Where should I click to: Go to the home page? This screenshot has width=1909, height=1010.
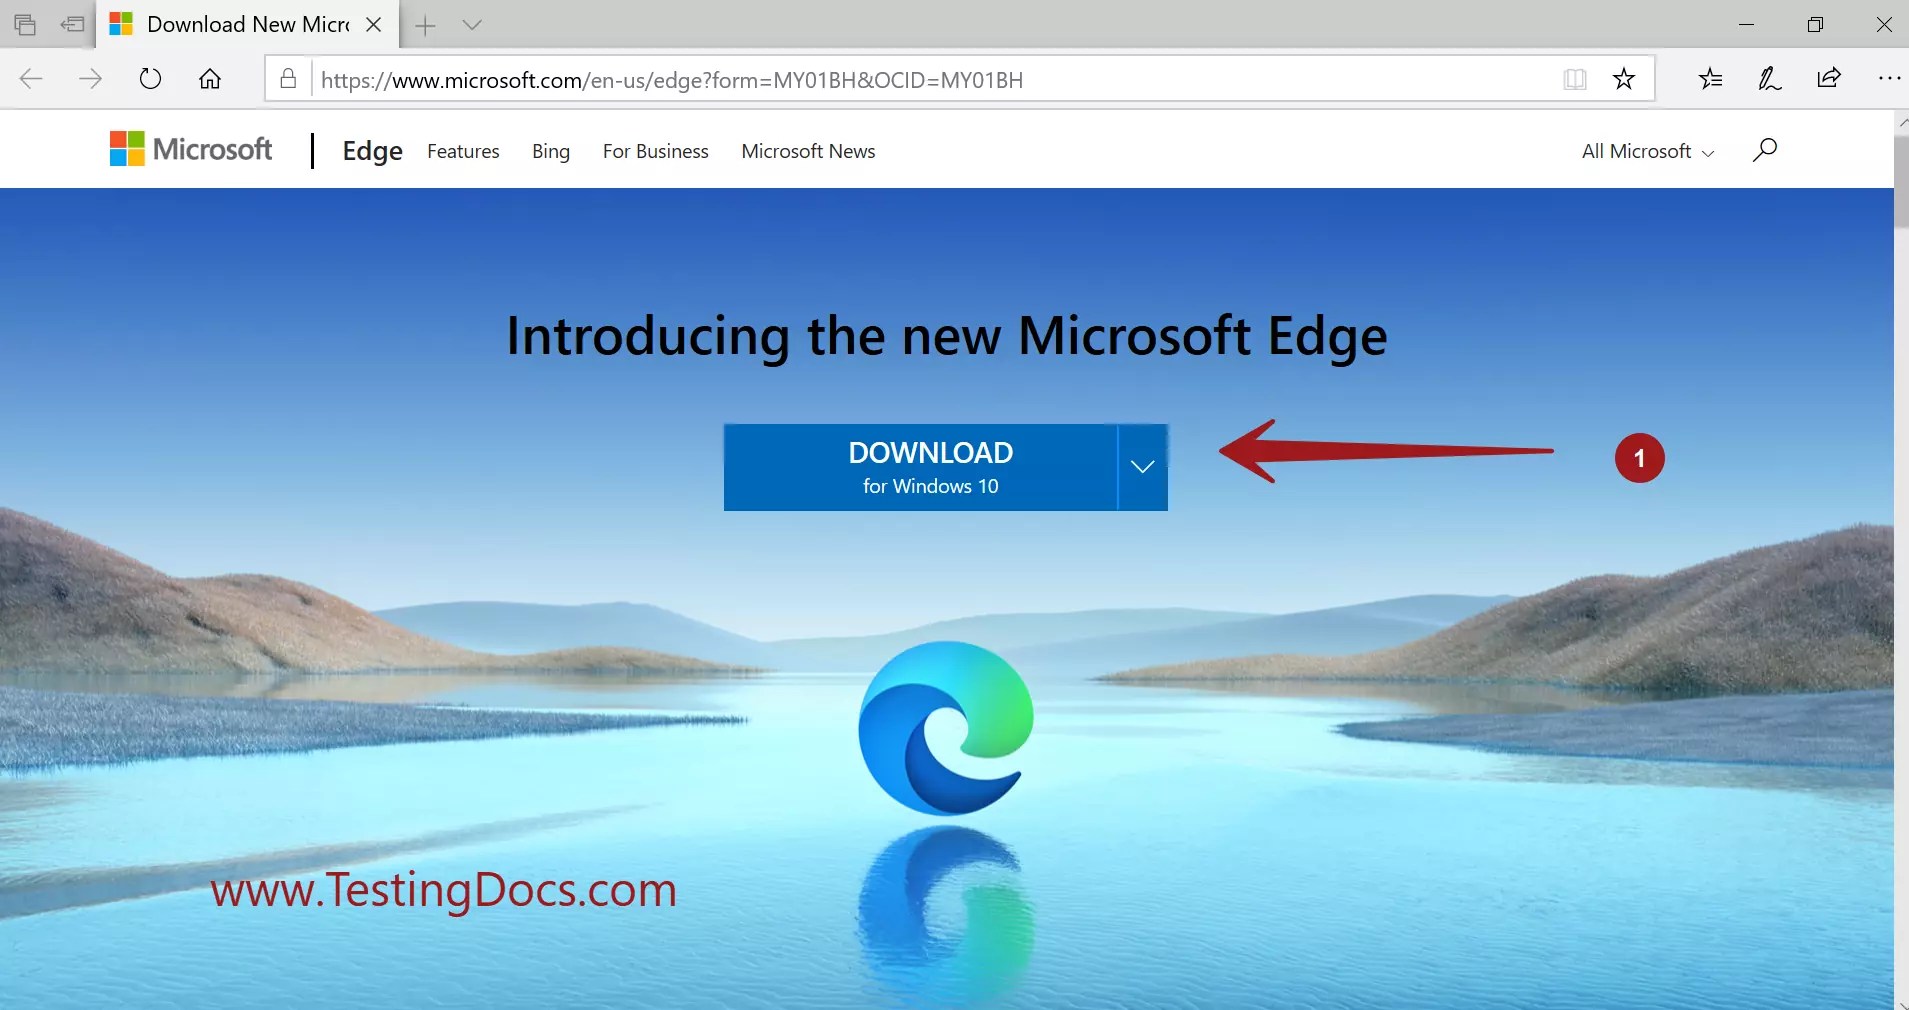point(210,79)
